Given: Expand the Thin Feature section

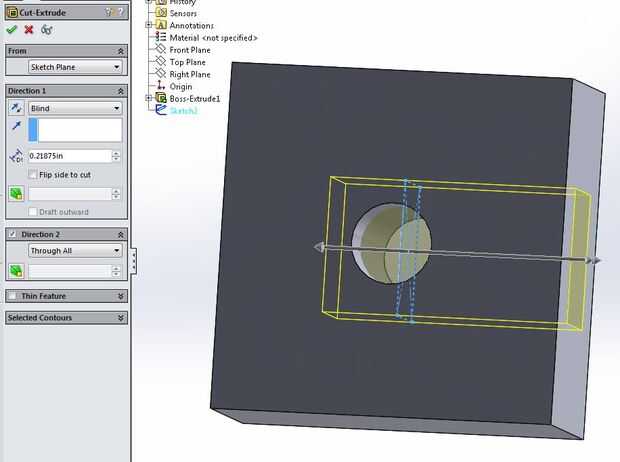Looking at the screenshot, I should [121, 296].
